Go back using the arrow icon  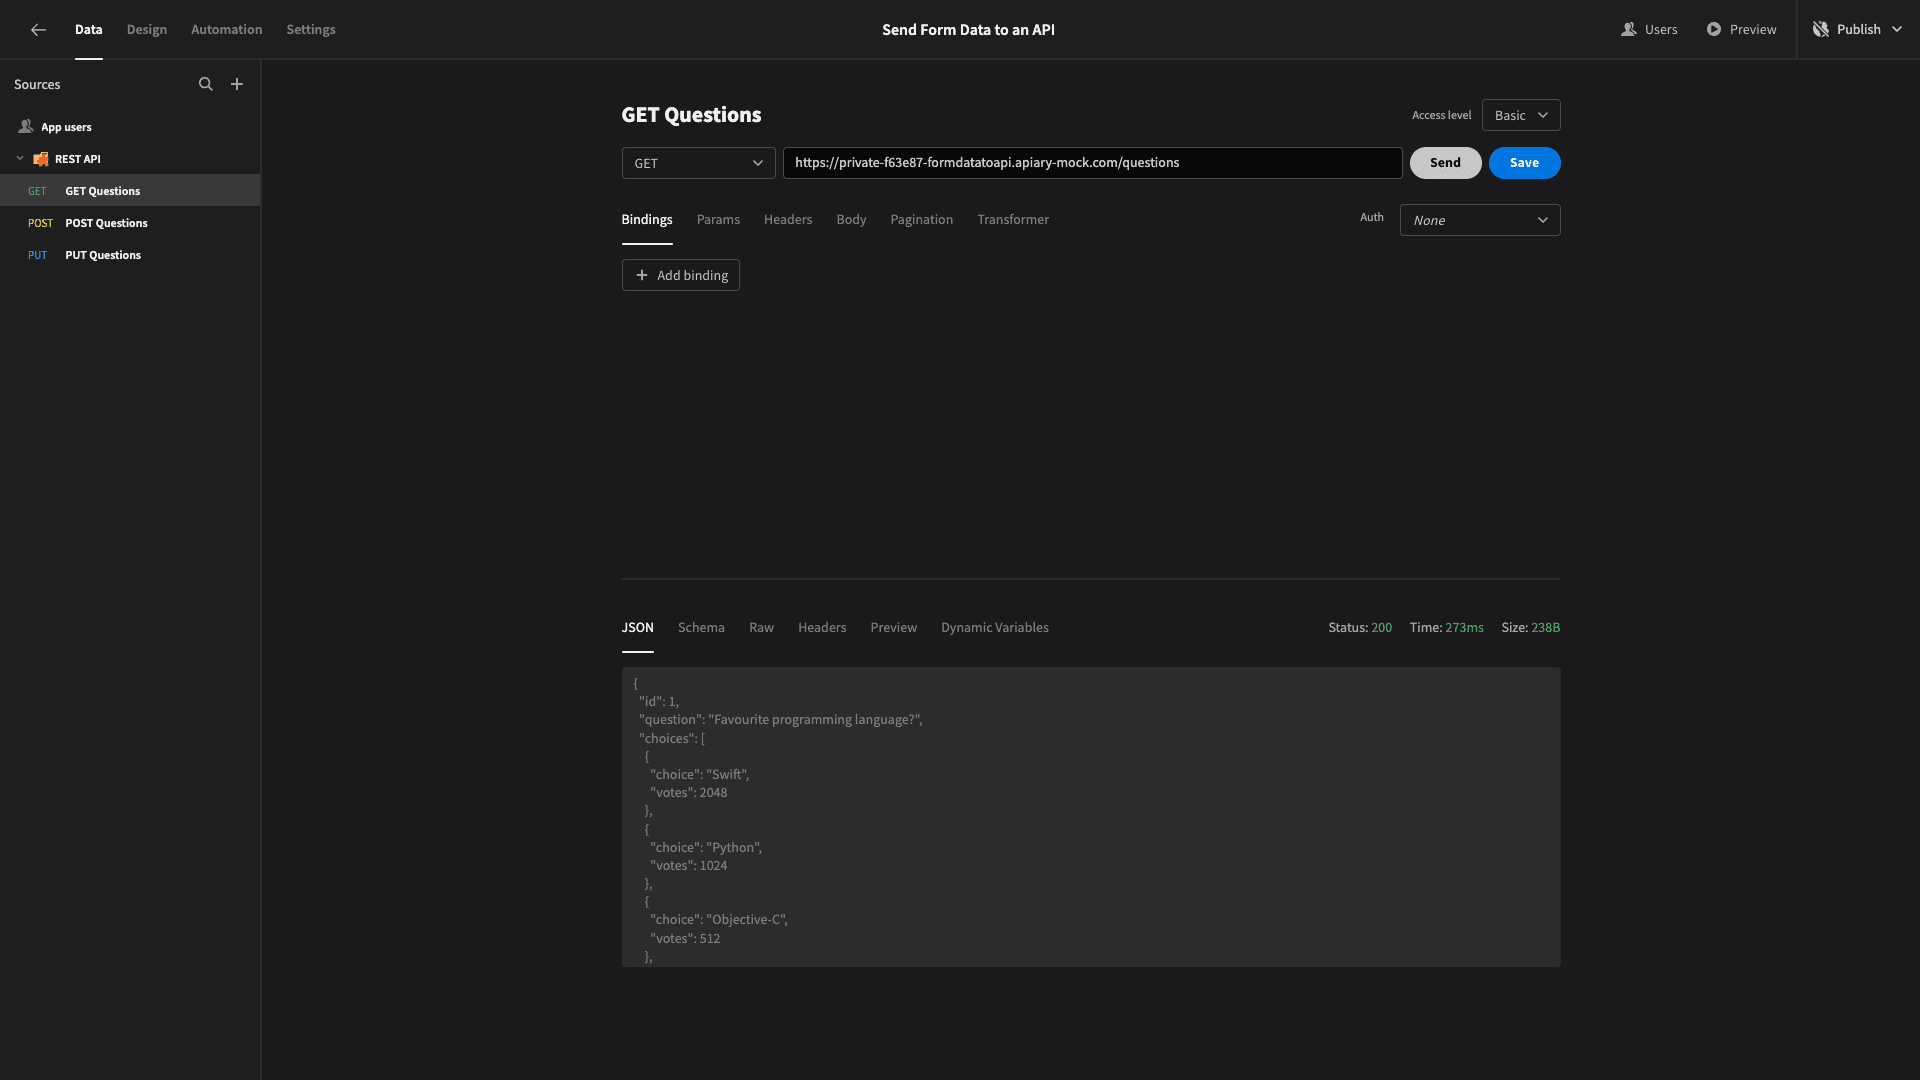[38, 30]
